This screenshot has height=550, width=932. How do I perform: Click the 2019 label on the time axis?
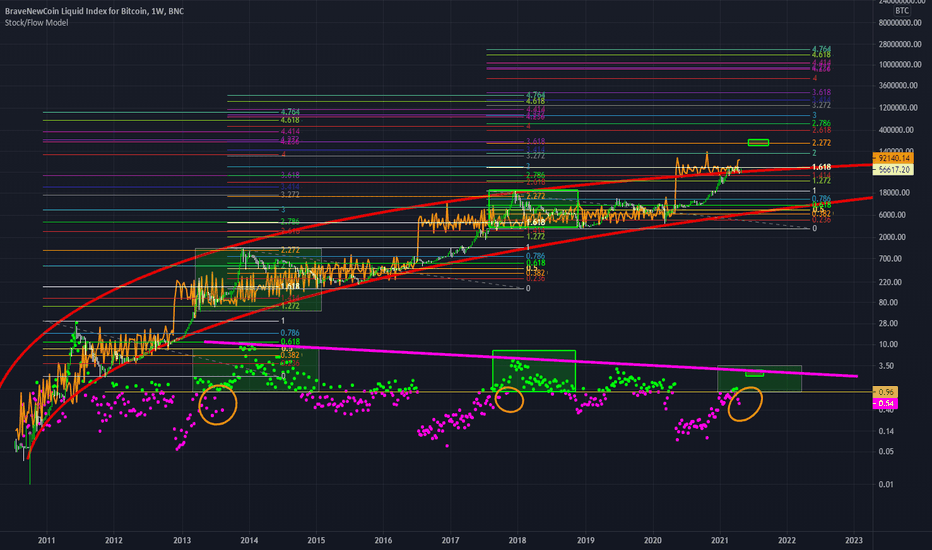pos(585,540)
